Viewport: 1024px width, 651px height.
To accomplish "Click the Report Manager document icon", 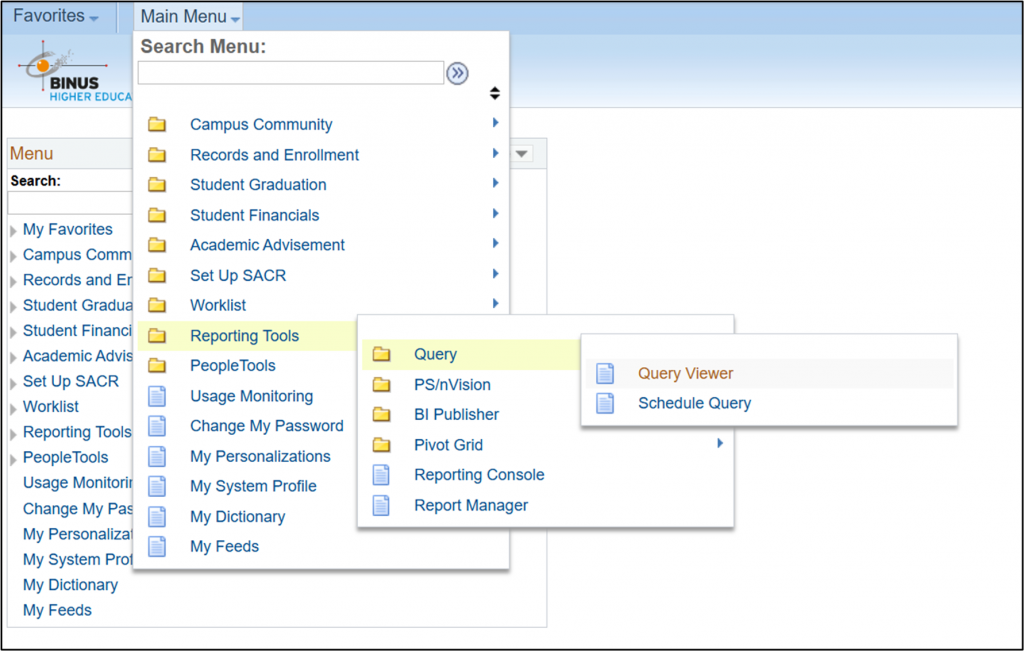I will (381, 506).
